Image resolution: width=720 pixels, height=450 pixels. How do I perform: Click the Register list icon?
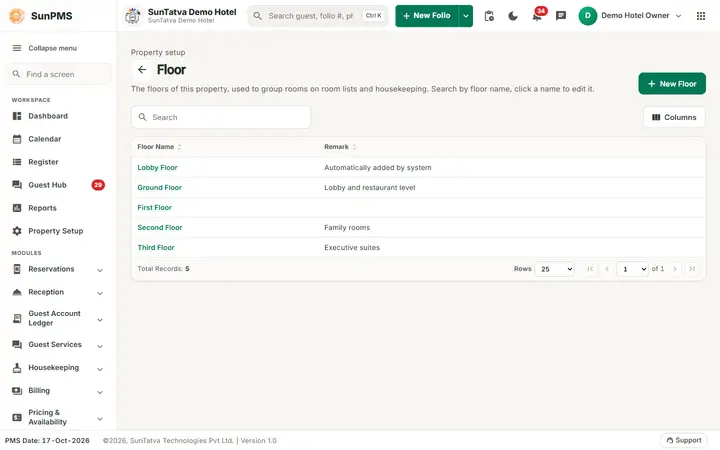tap(17, 162)
